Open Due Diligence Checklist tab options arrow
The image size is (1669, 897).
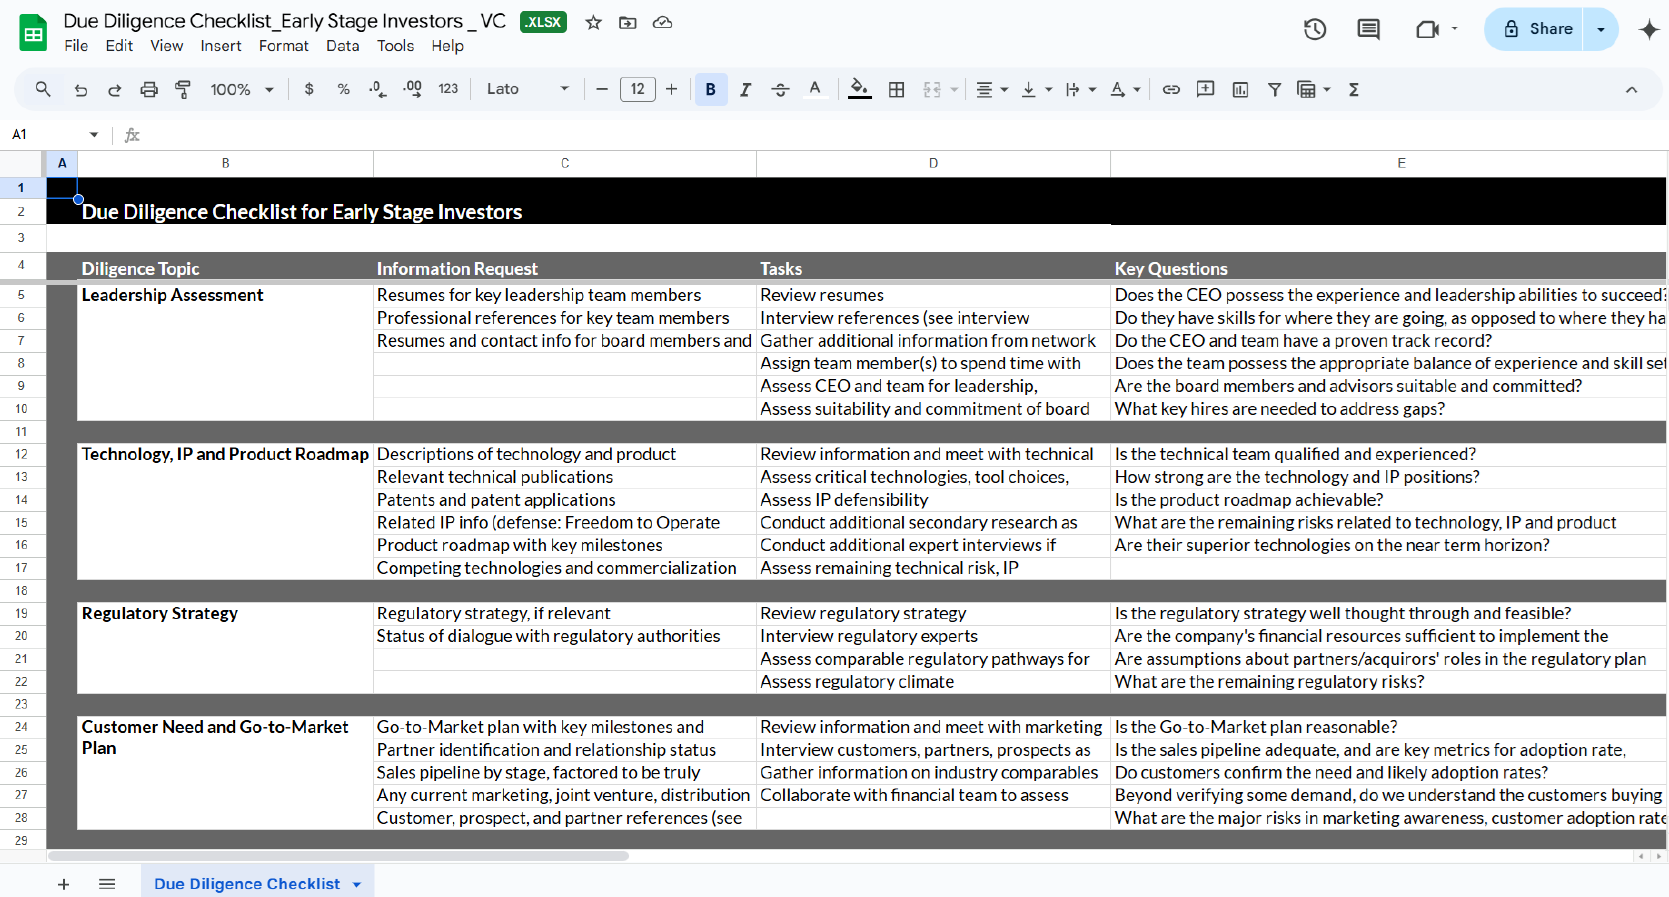[x=357, y=884]
